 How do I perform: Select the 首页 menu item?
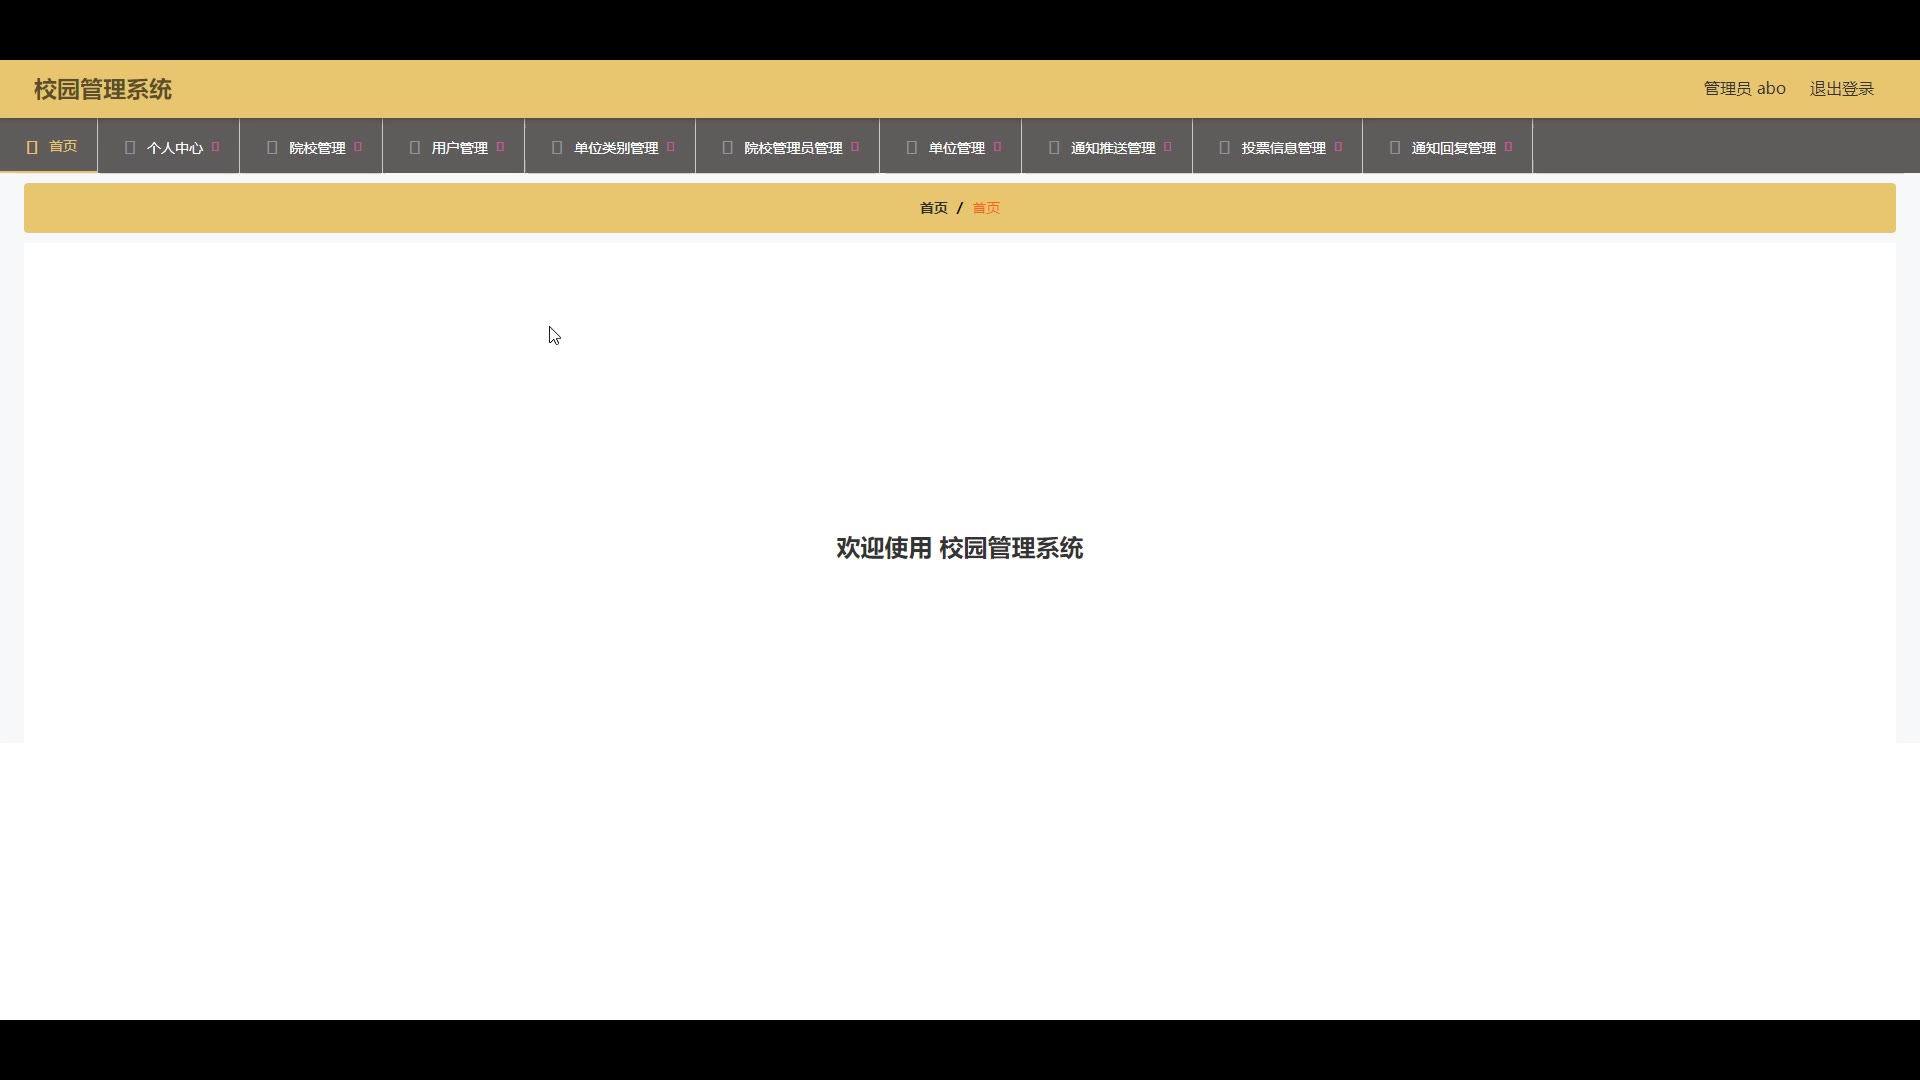[49, 146]
